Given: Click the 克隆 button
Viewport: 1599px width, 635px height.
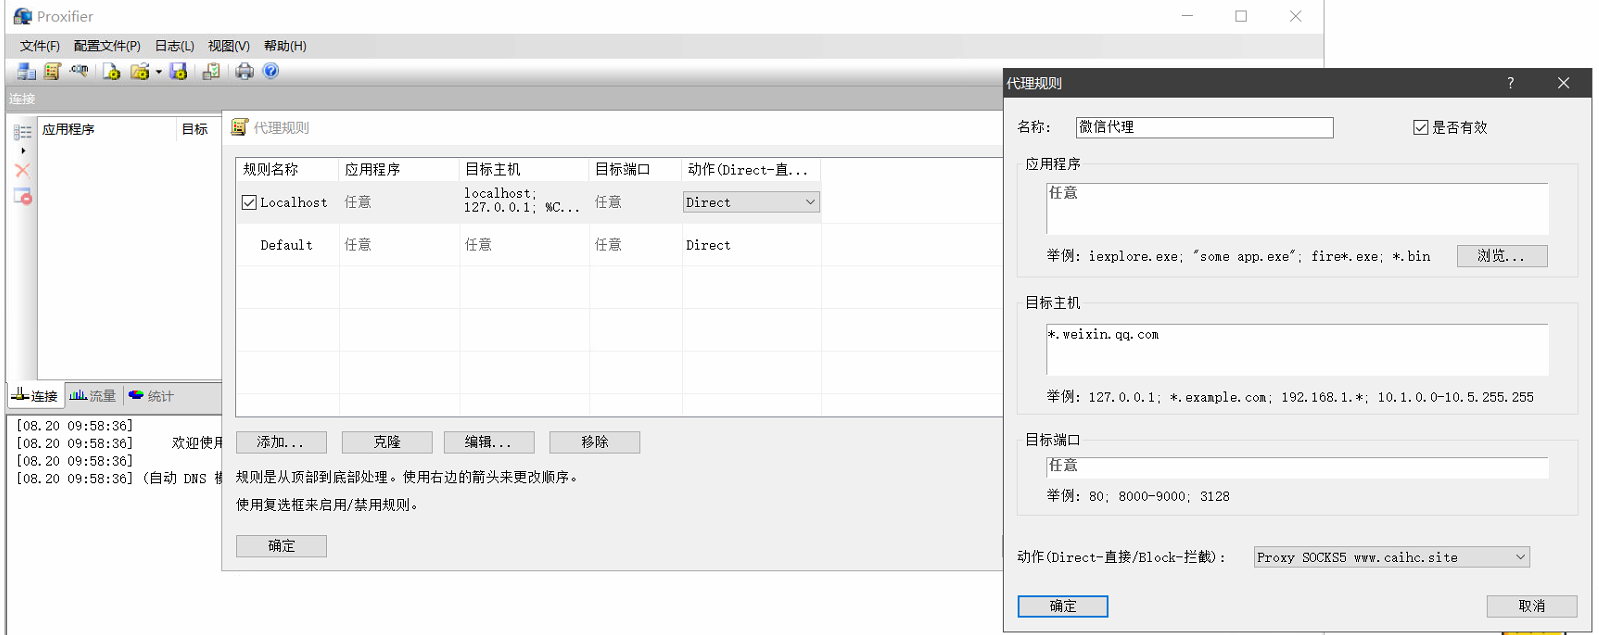Looking at the screenshot, I should [387, 442].
